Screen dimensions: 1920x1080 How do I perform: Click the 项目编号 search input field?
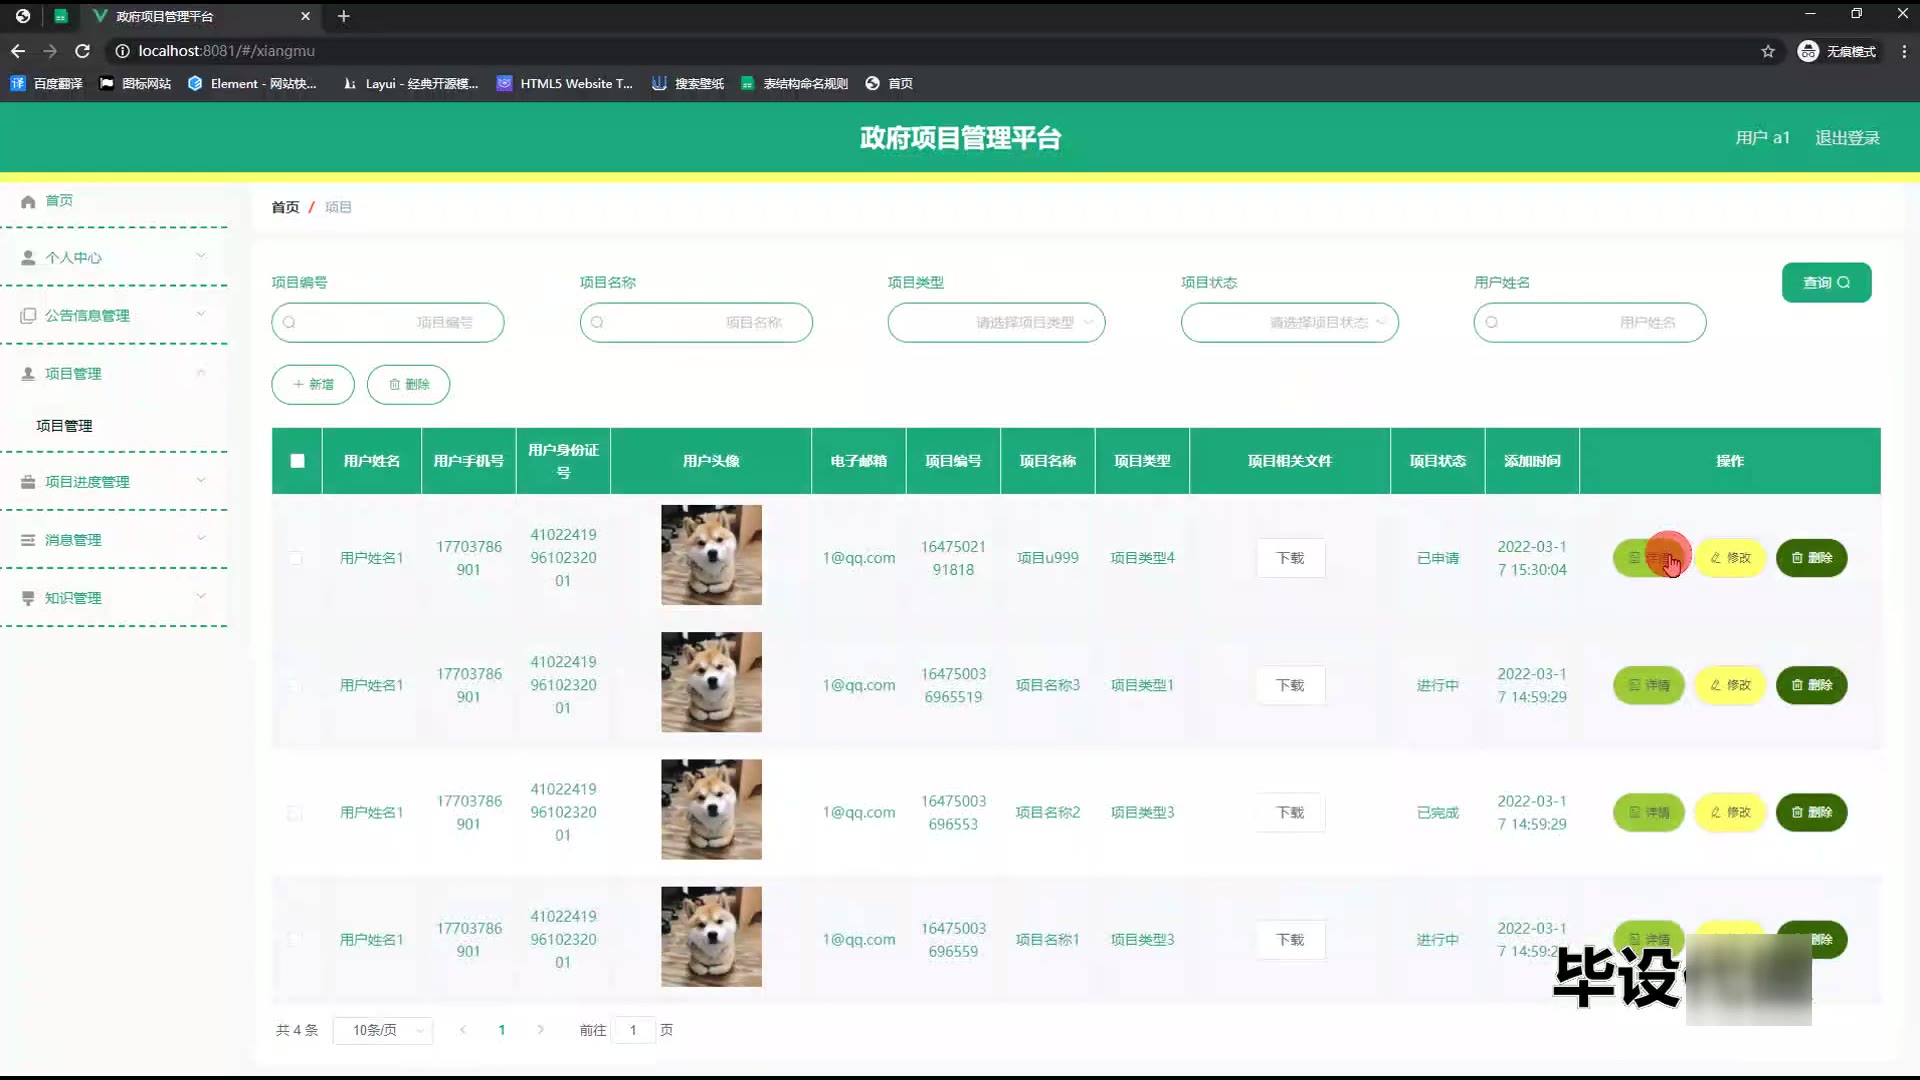[388, 323]
